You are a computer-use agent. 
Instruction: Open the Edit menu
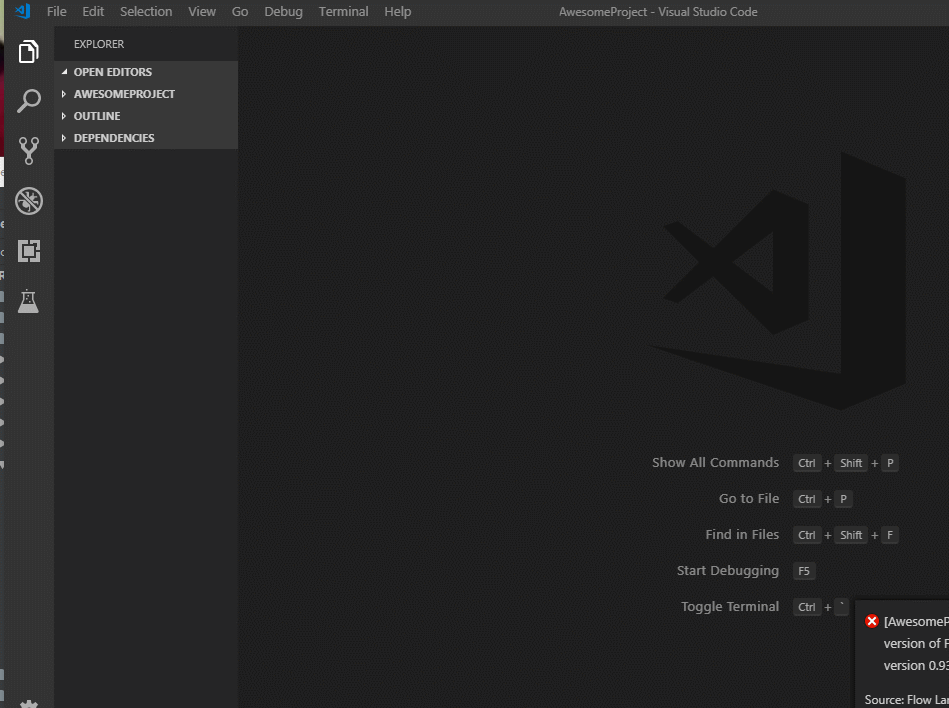click(93, 11)
